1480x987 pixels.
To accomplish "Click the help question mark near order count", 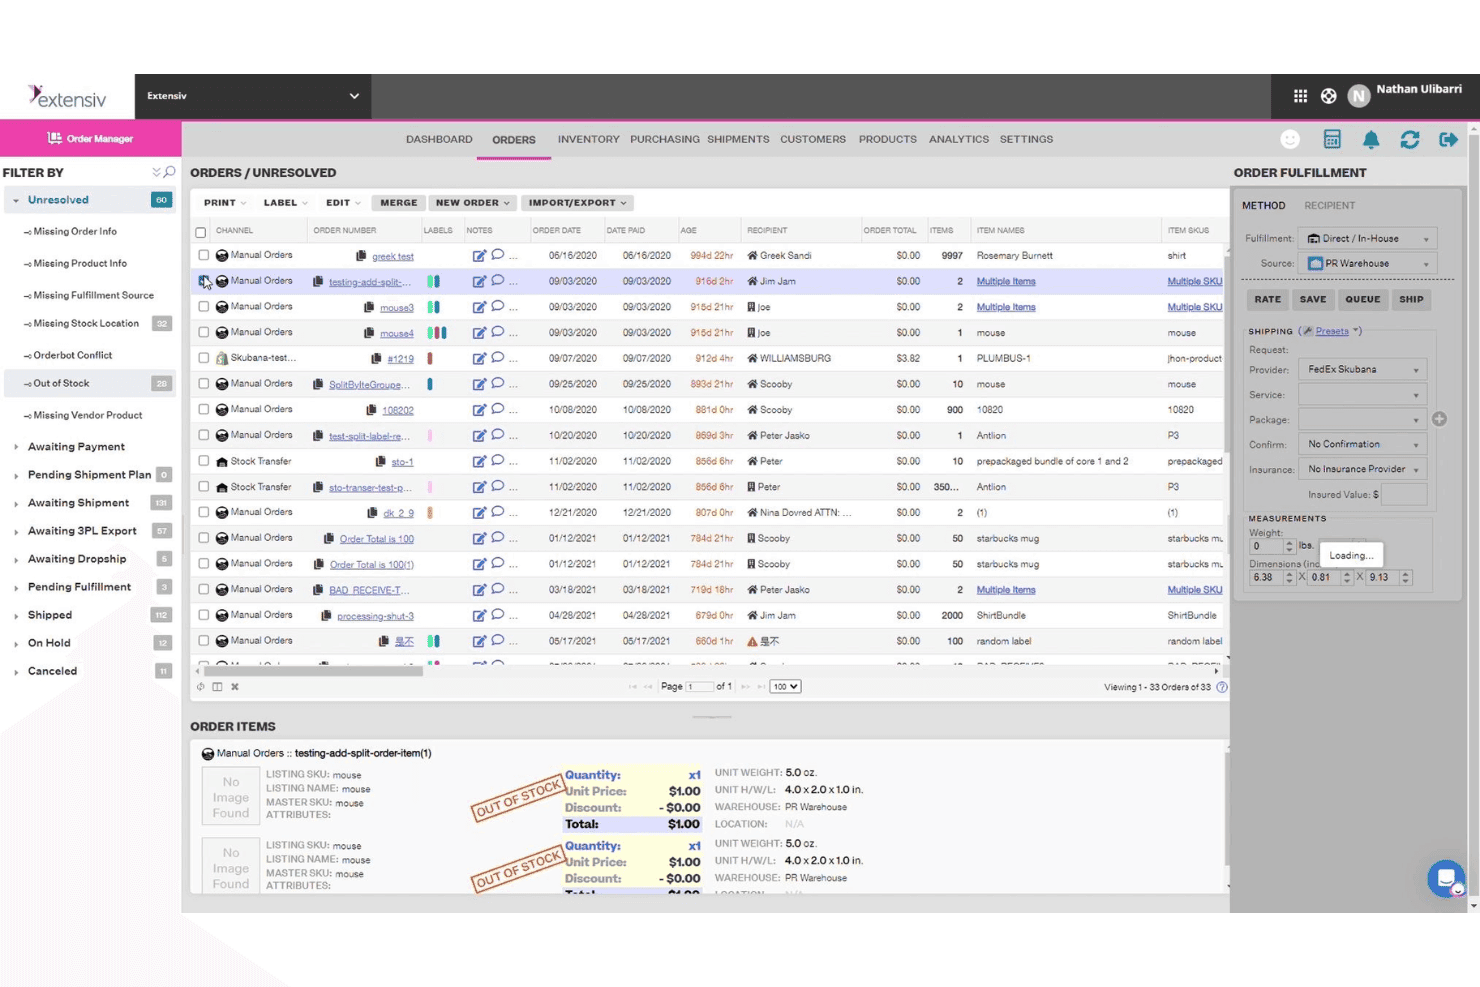I will pos(1221,687).
